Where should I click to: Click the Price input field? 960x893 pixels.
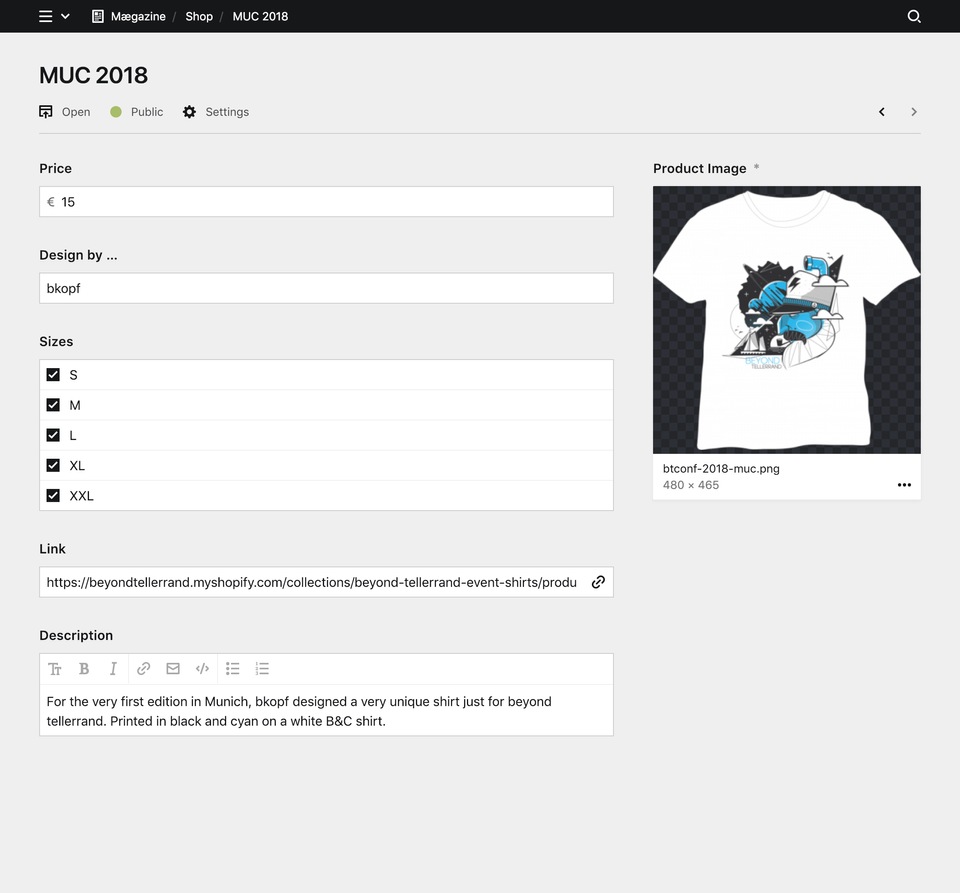[x=326, y=202]
